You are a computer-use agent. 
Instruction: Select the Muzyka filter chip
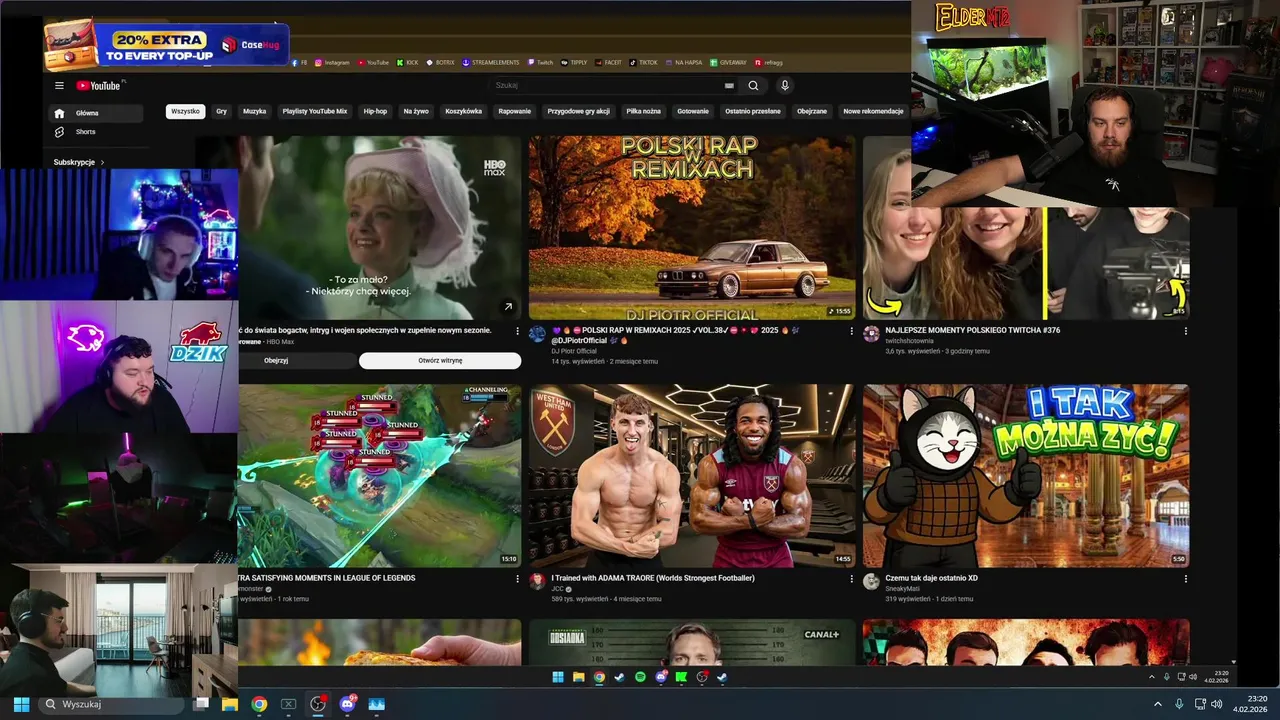(254, 111)
